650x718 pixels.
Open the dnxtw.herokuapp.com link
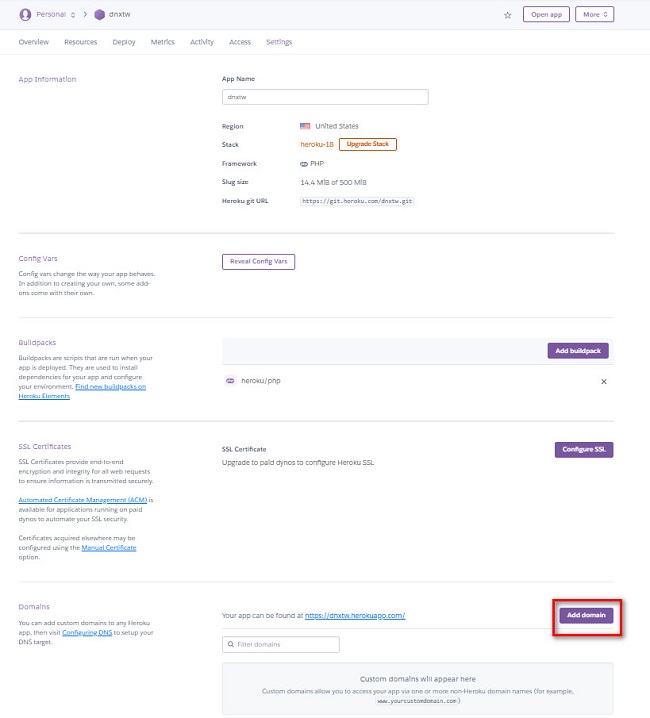355,616
